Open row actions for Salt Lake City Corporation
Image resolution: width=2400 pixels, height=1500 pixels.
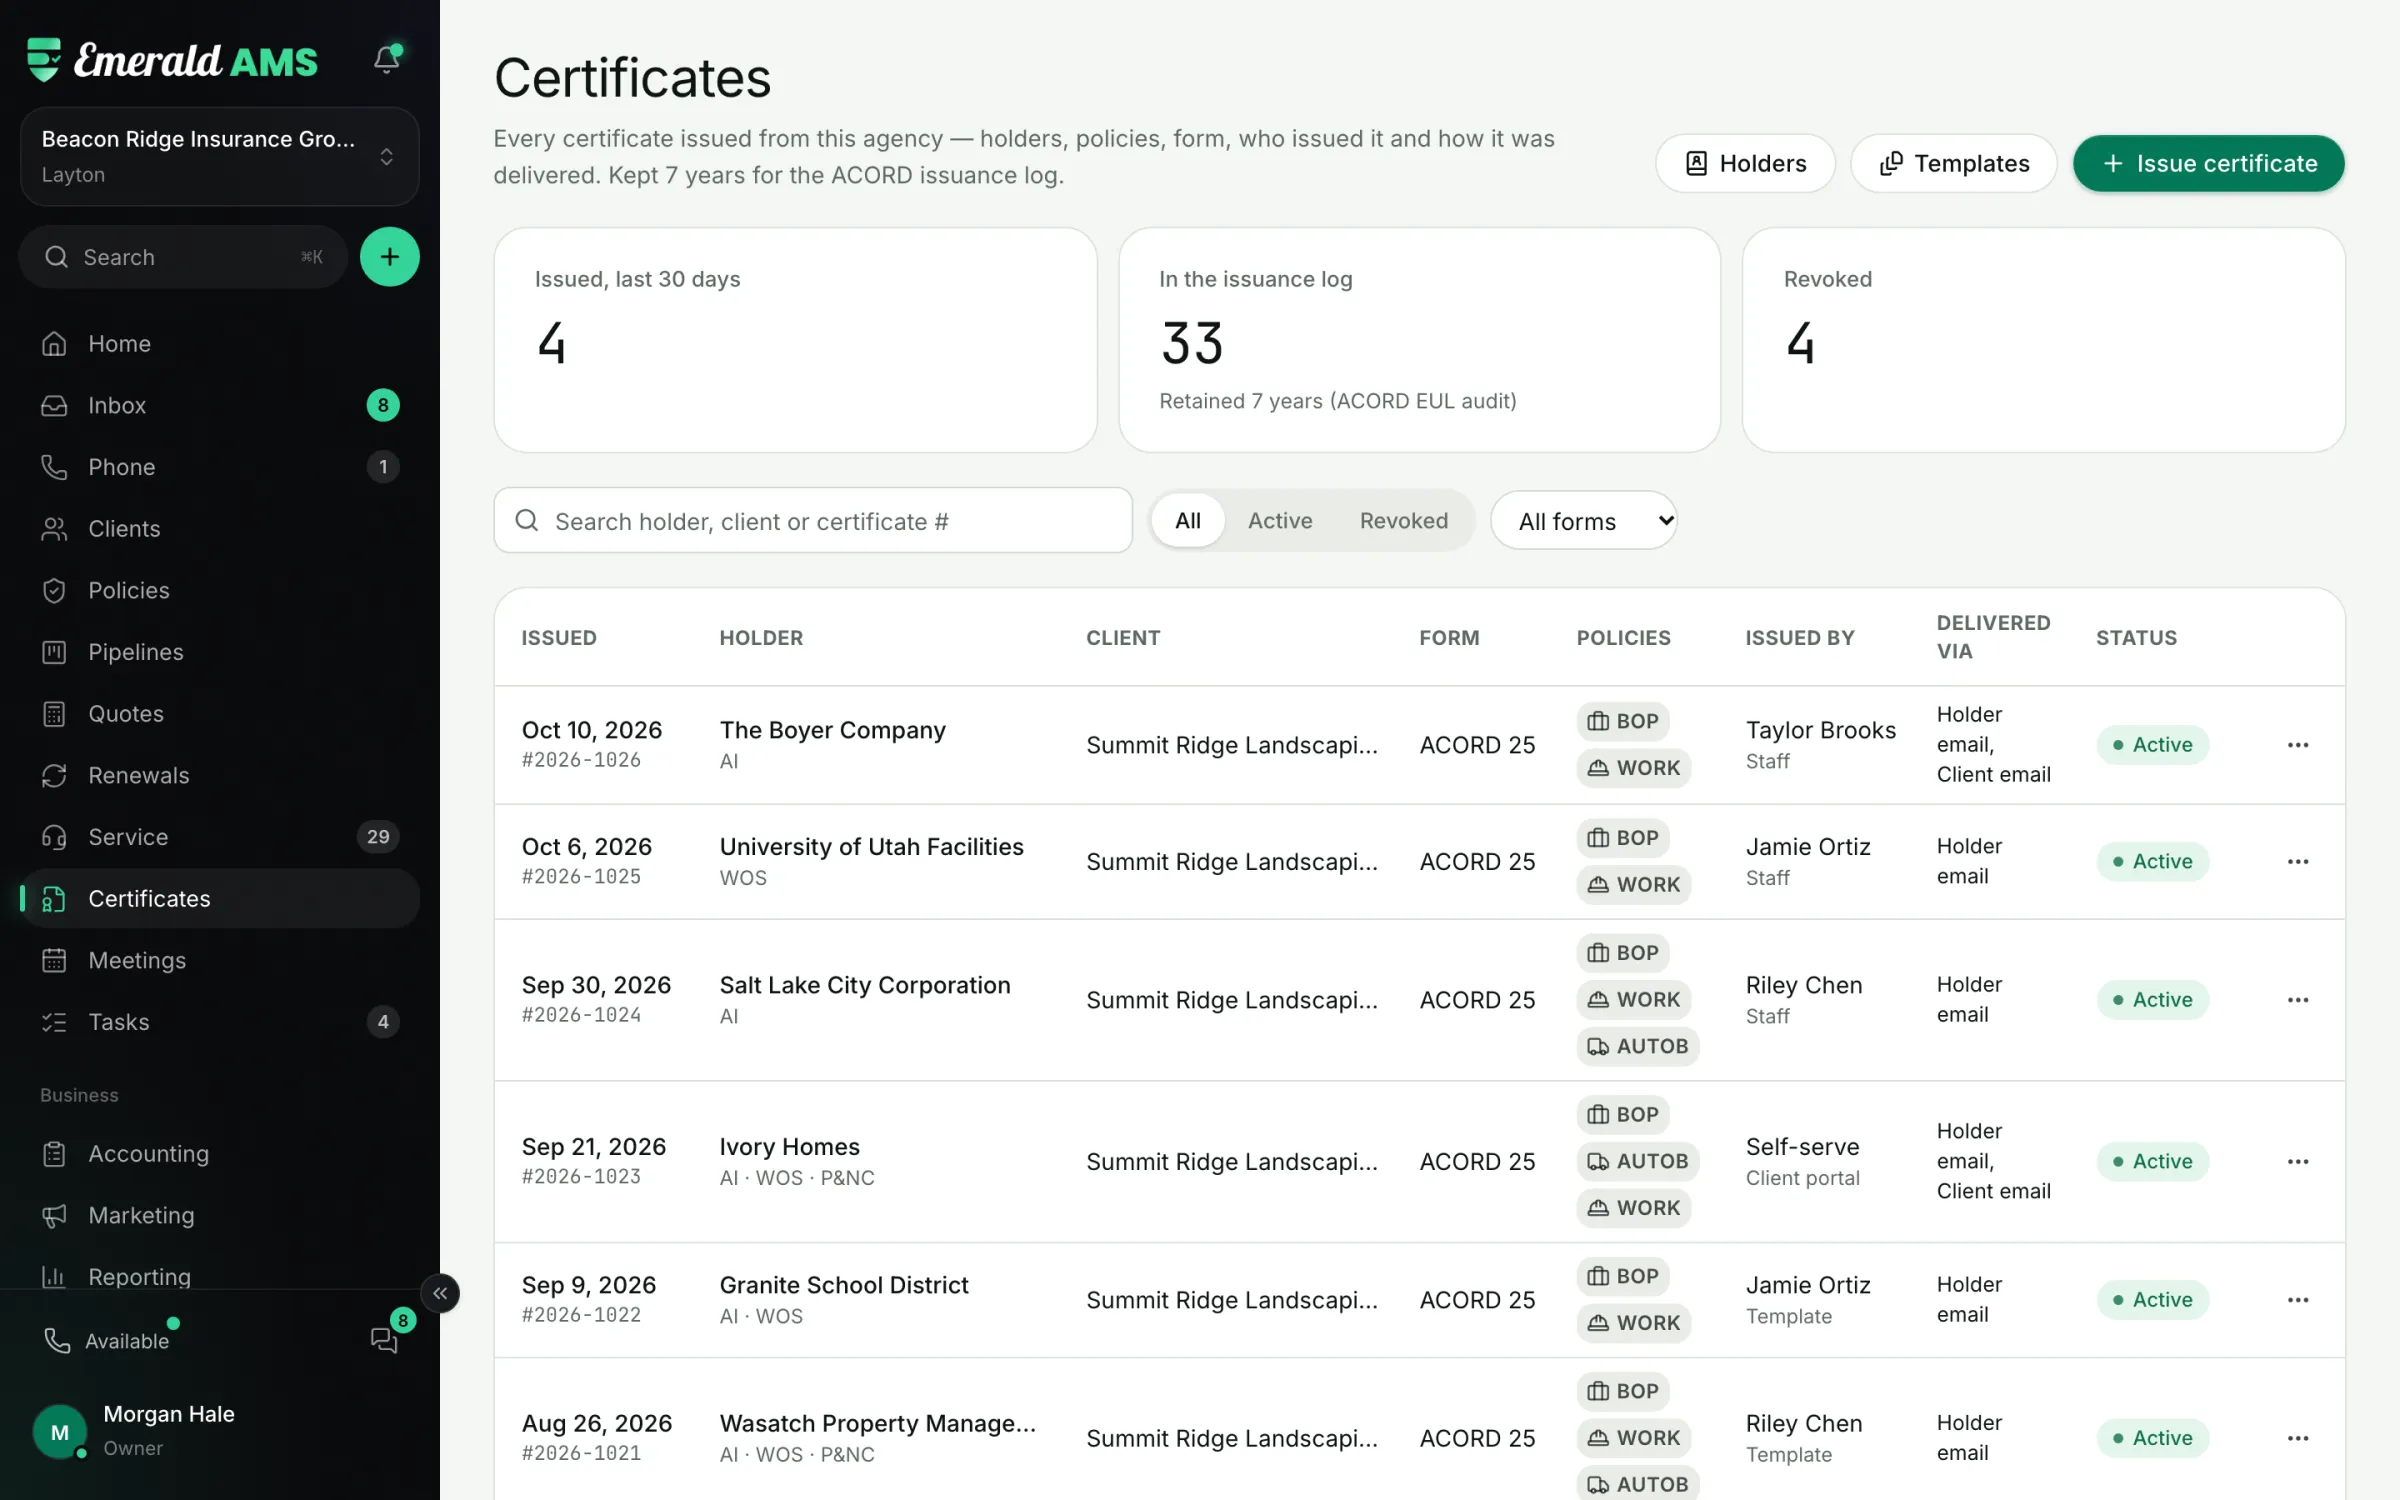pyautogui.click(x=2298, y=1000)
